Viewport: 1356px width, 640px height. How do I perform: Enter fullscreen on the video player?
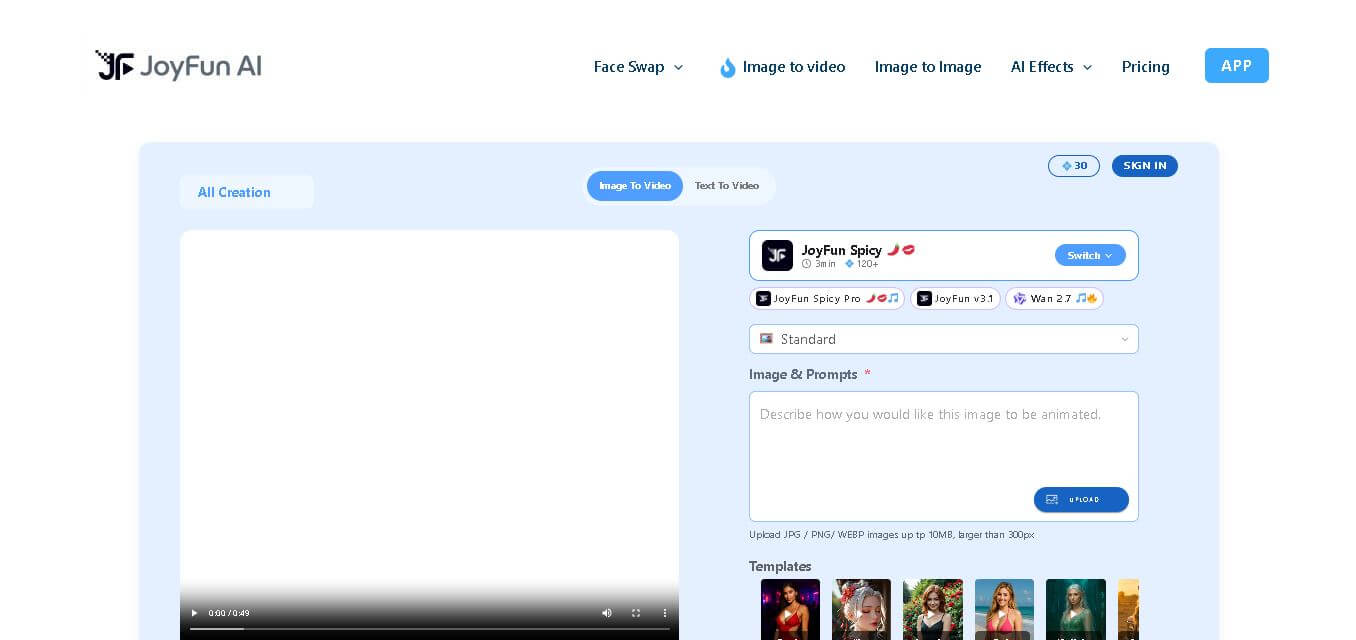635,613
